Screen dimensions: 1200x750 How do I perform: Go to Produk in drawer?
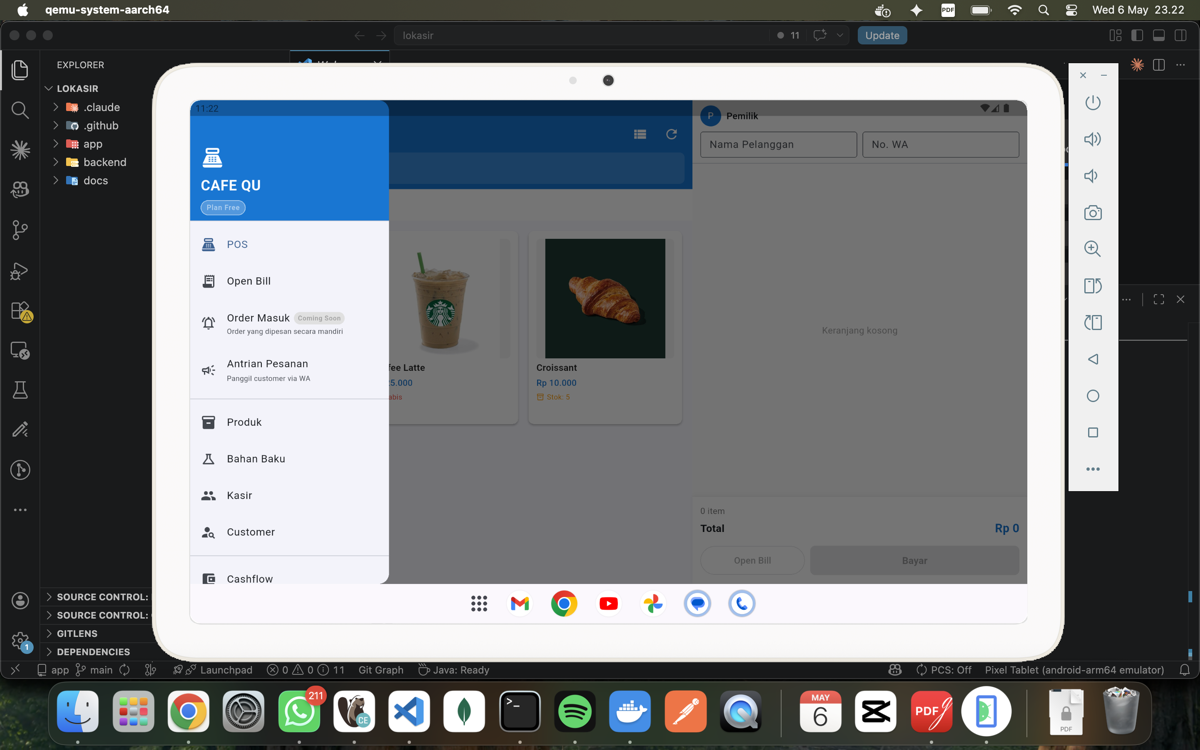(x=289, y=422)
